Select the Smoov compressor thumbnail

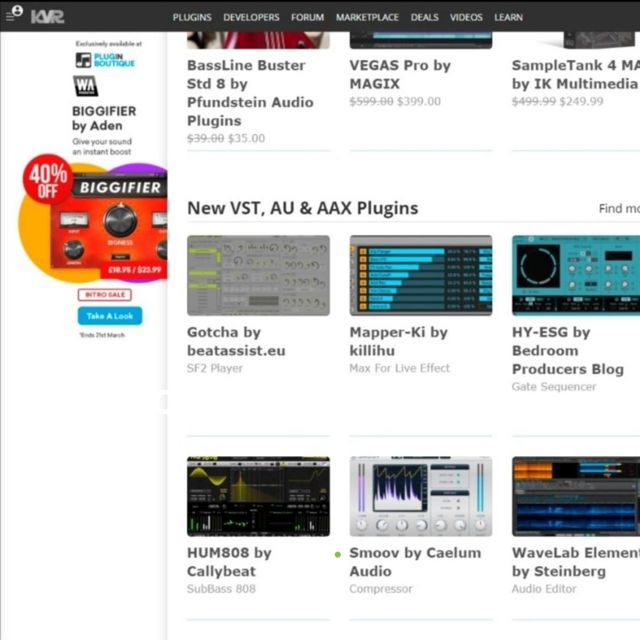tap(420, 497)
